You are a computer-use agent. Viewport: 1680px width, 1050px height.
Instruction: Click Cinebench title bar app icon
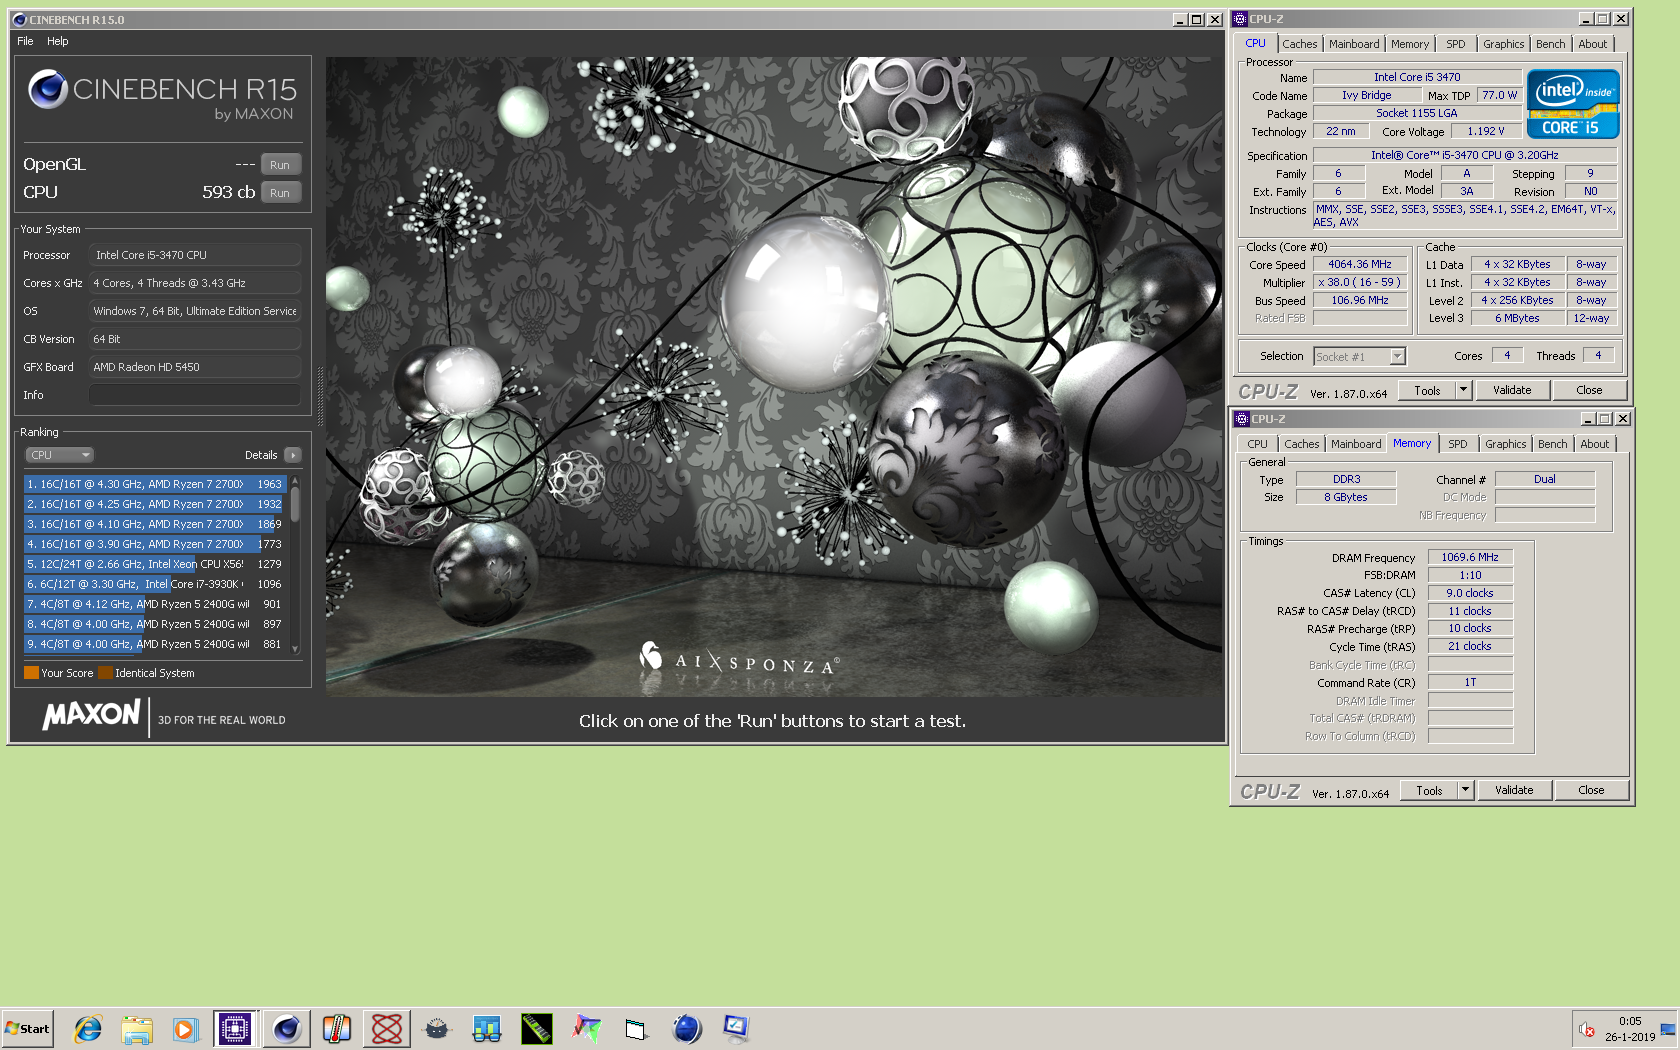(x=19, y=19)
